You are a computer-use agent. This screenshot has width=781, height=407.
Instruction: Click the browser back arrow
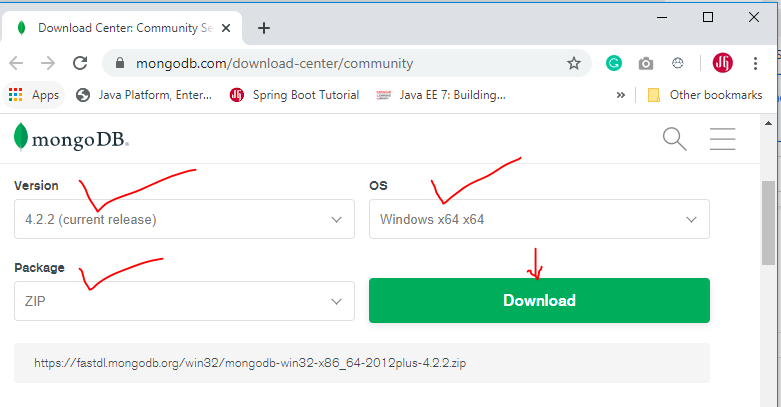pos(16,63)
